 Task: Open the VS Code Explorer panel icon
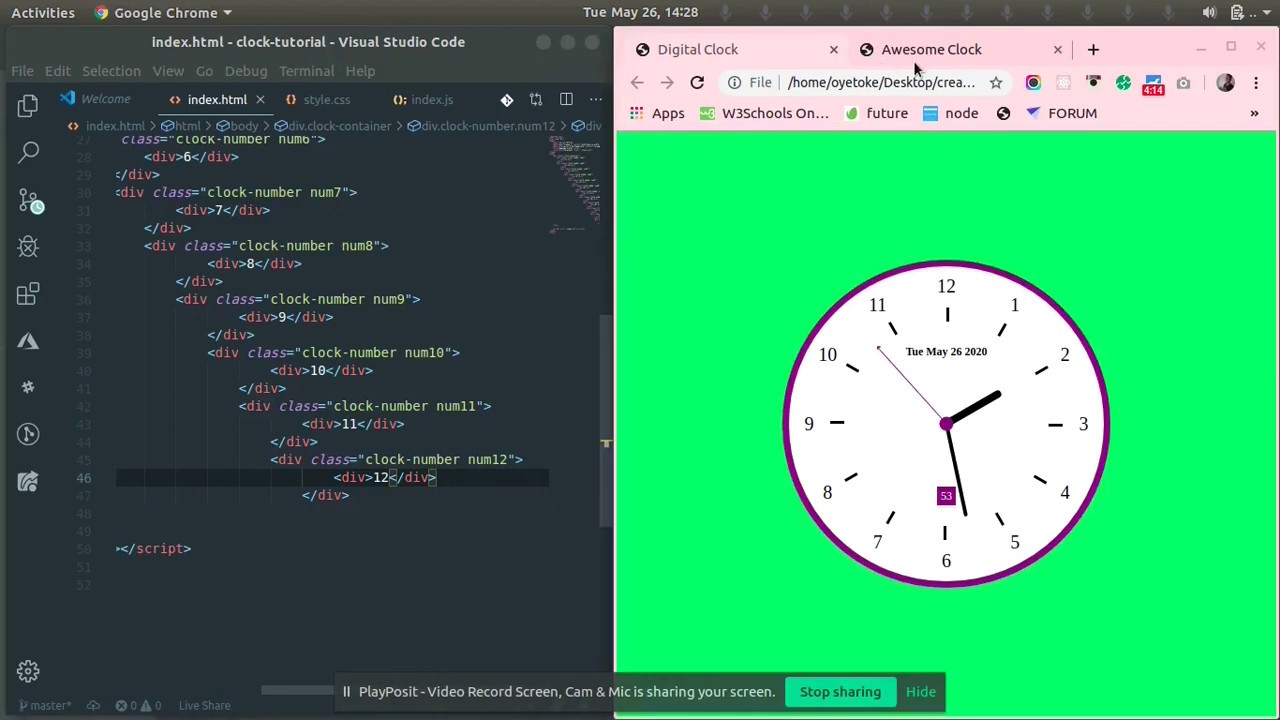click(28, 105)
